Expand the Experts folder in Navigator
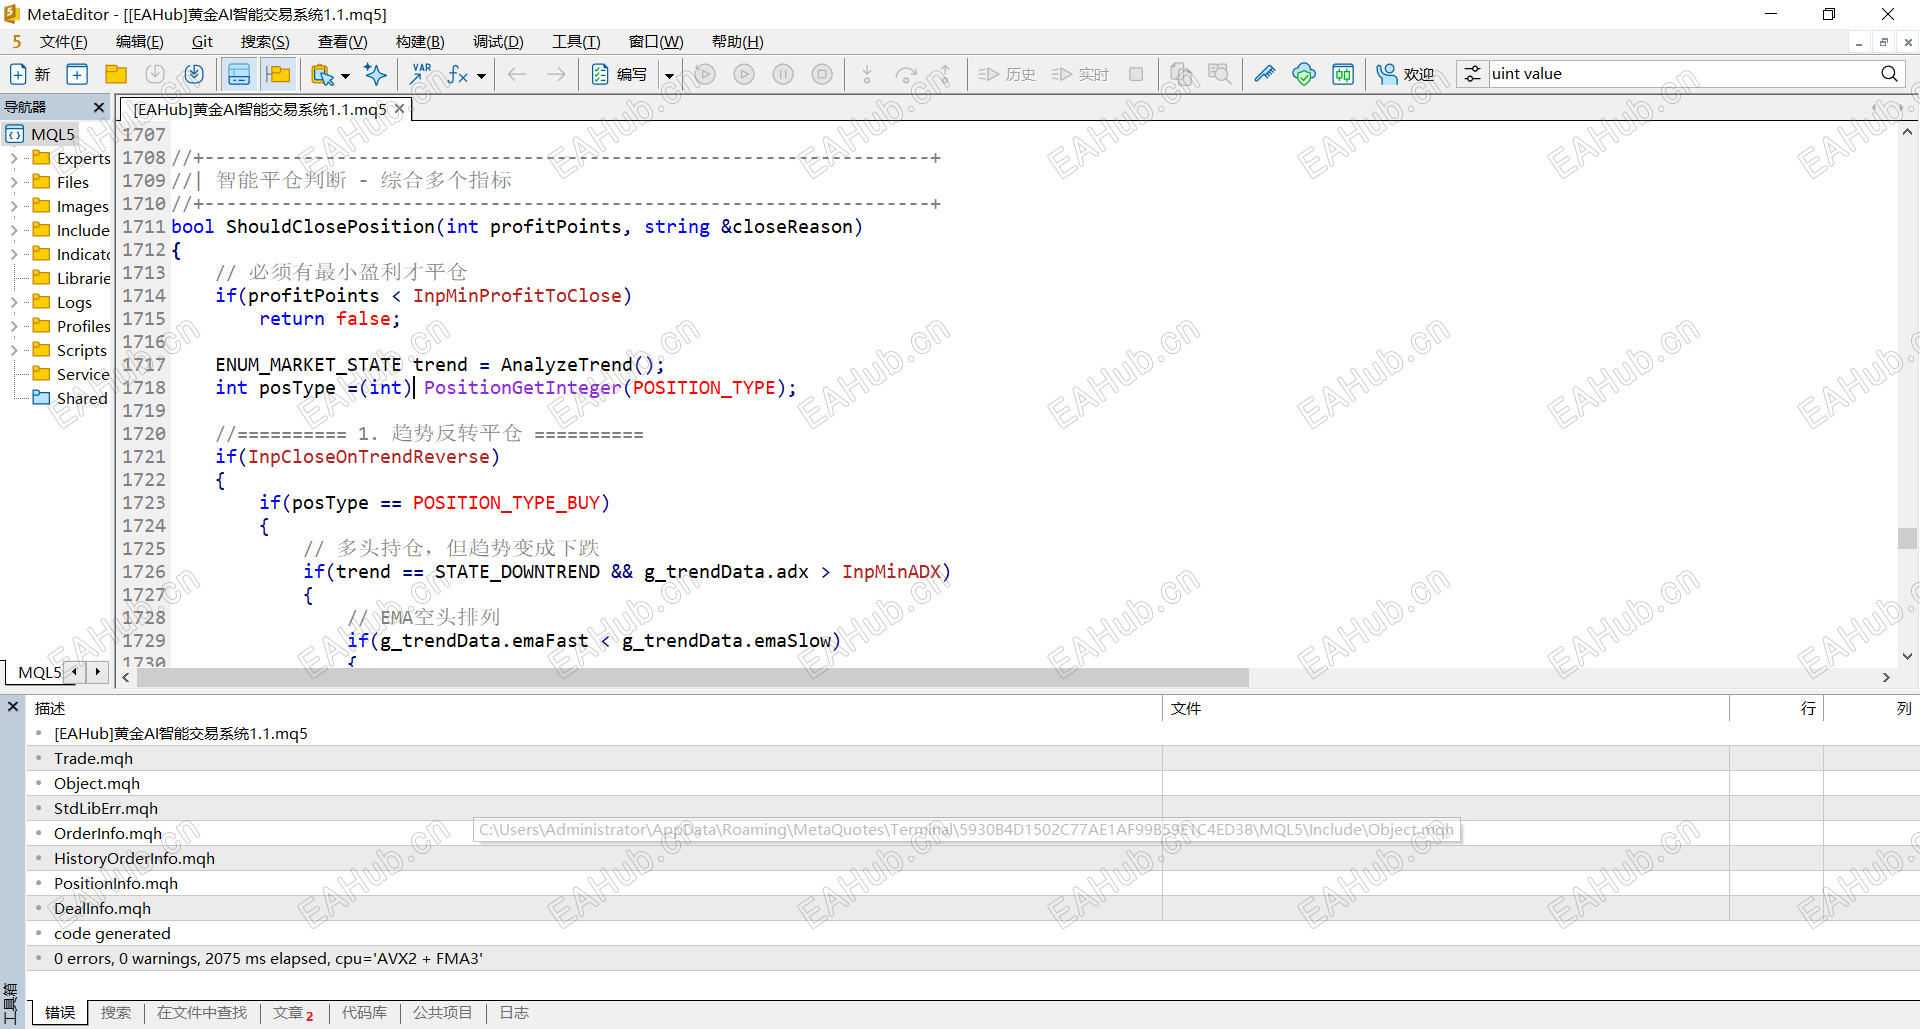Image resolution: width=1920 pixels, height=1029 pixels. 13,158
